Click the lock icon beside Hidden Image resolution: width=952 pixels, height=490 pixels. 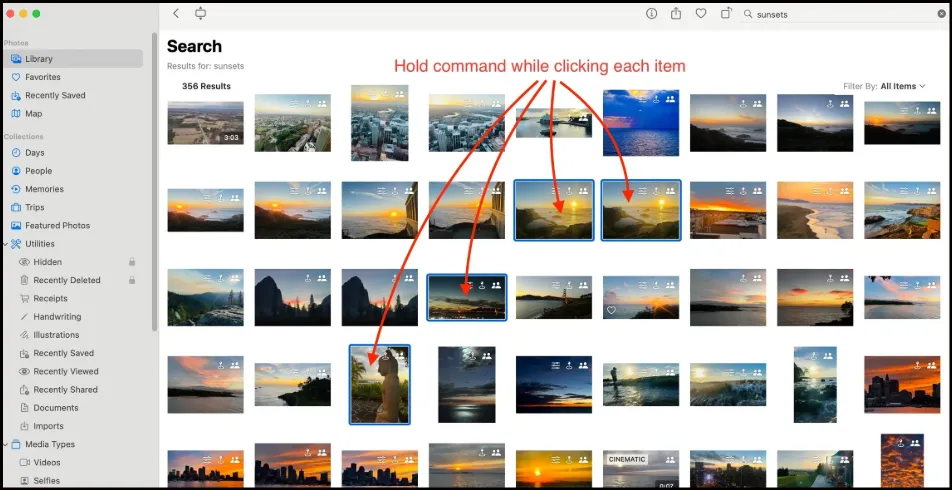[x=132, y=262]
